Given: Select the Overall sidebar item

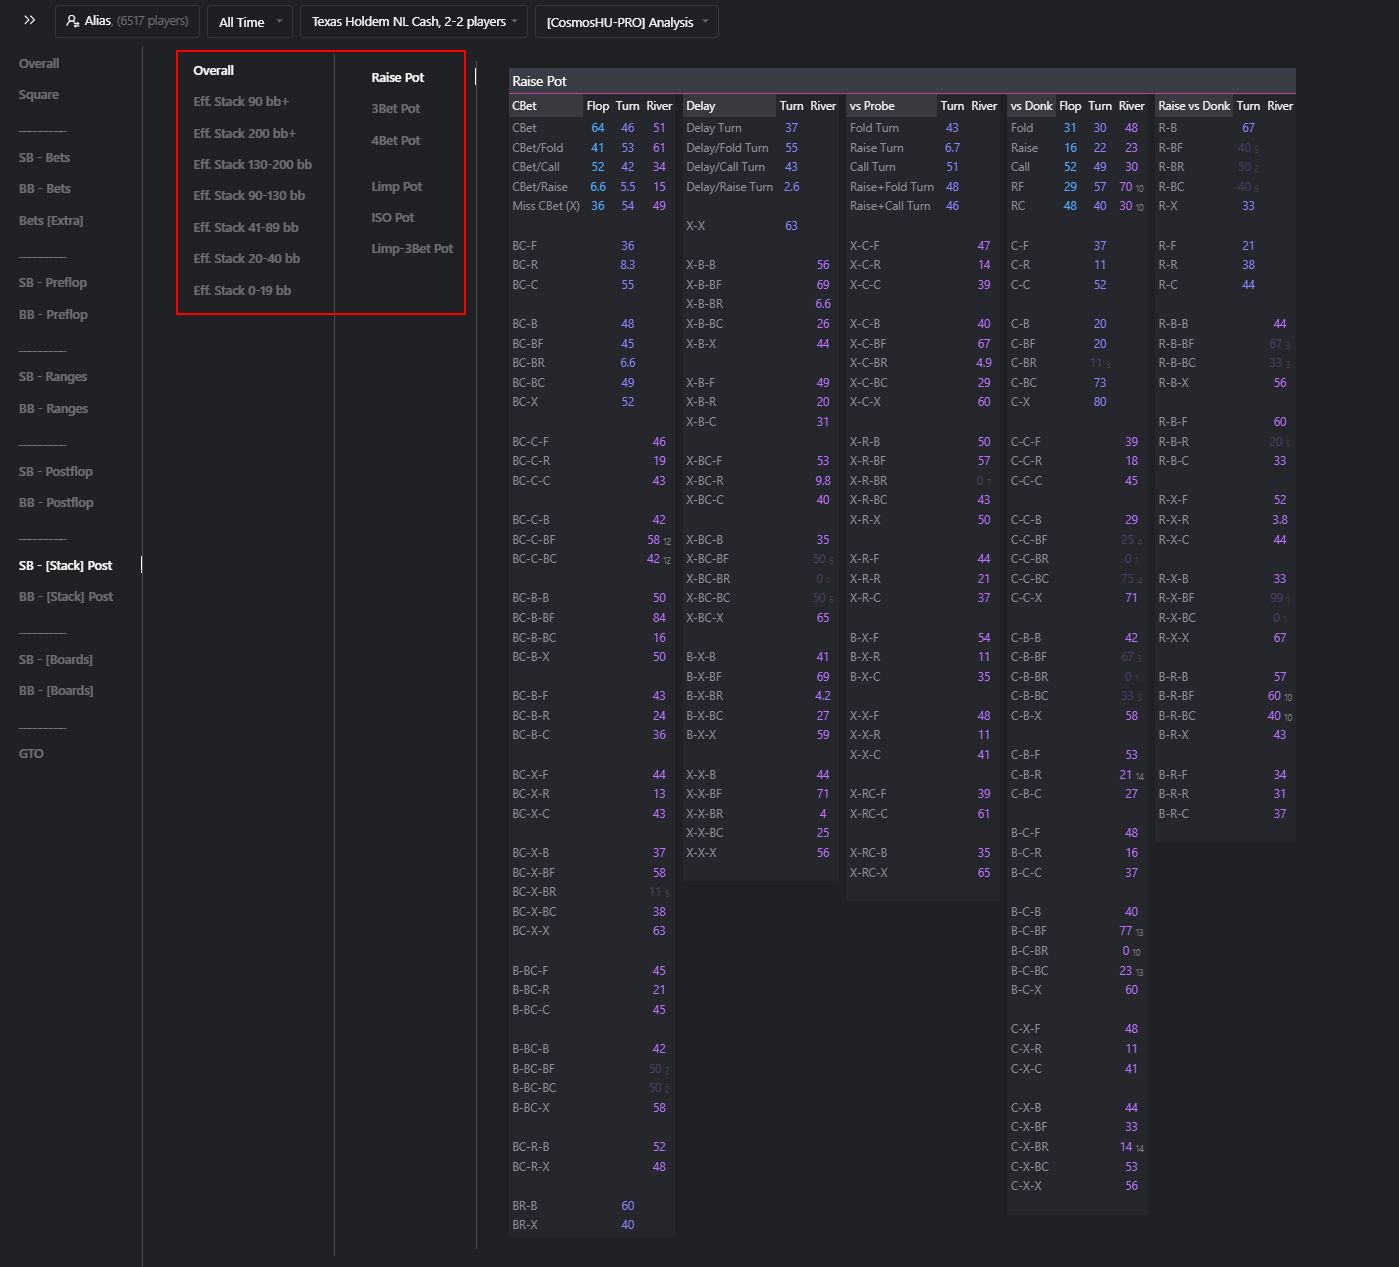Looking at the screenshot, I should [39, 63].
